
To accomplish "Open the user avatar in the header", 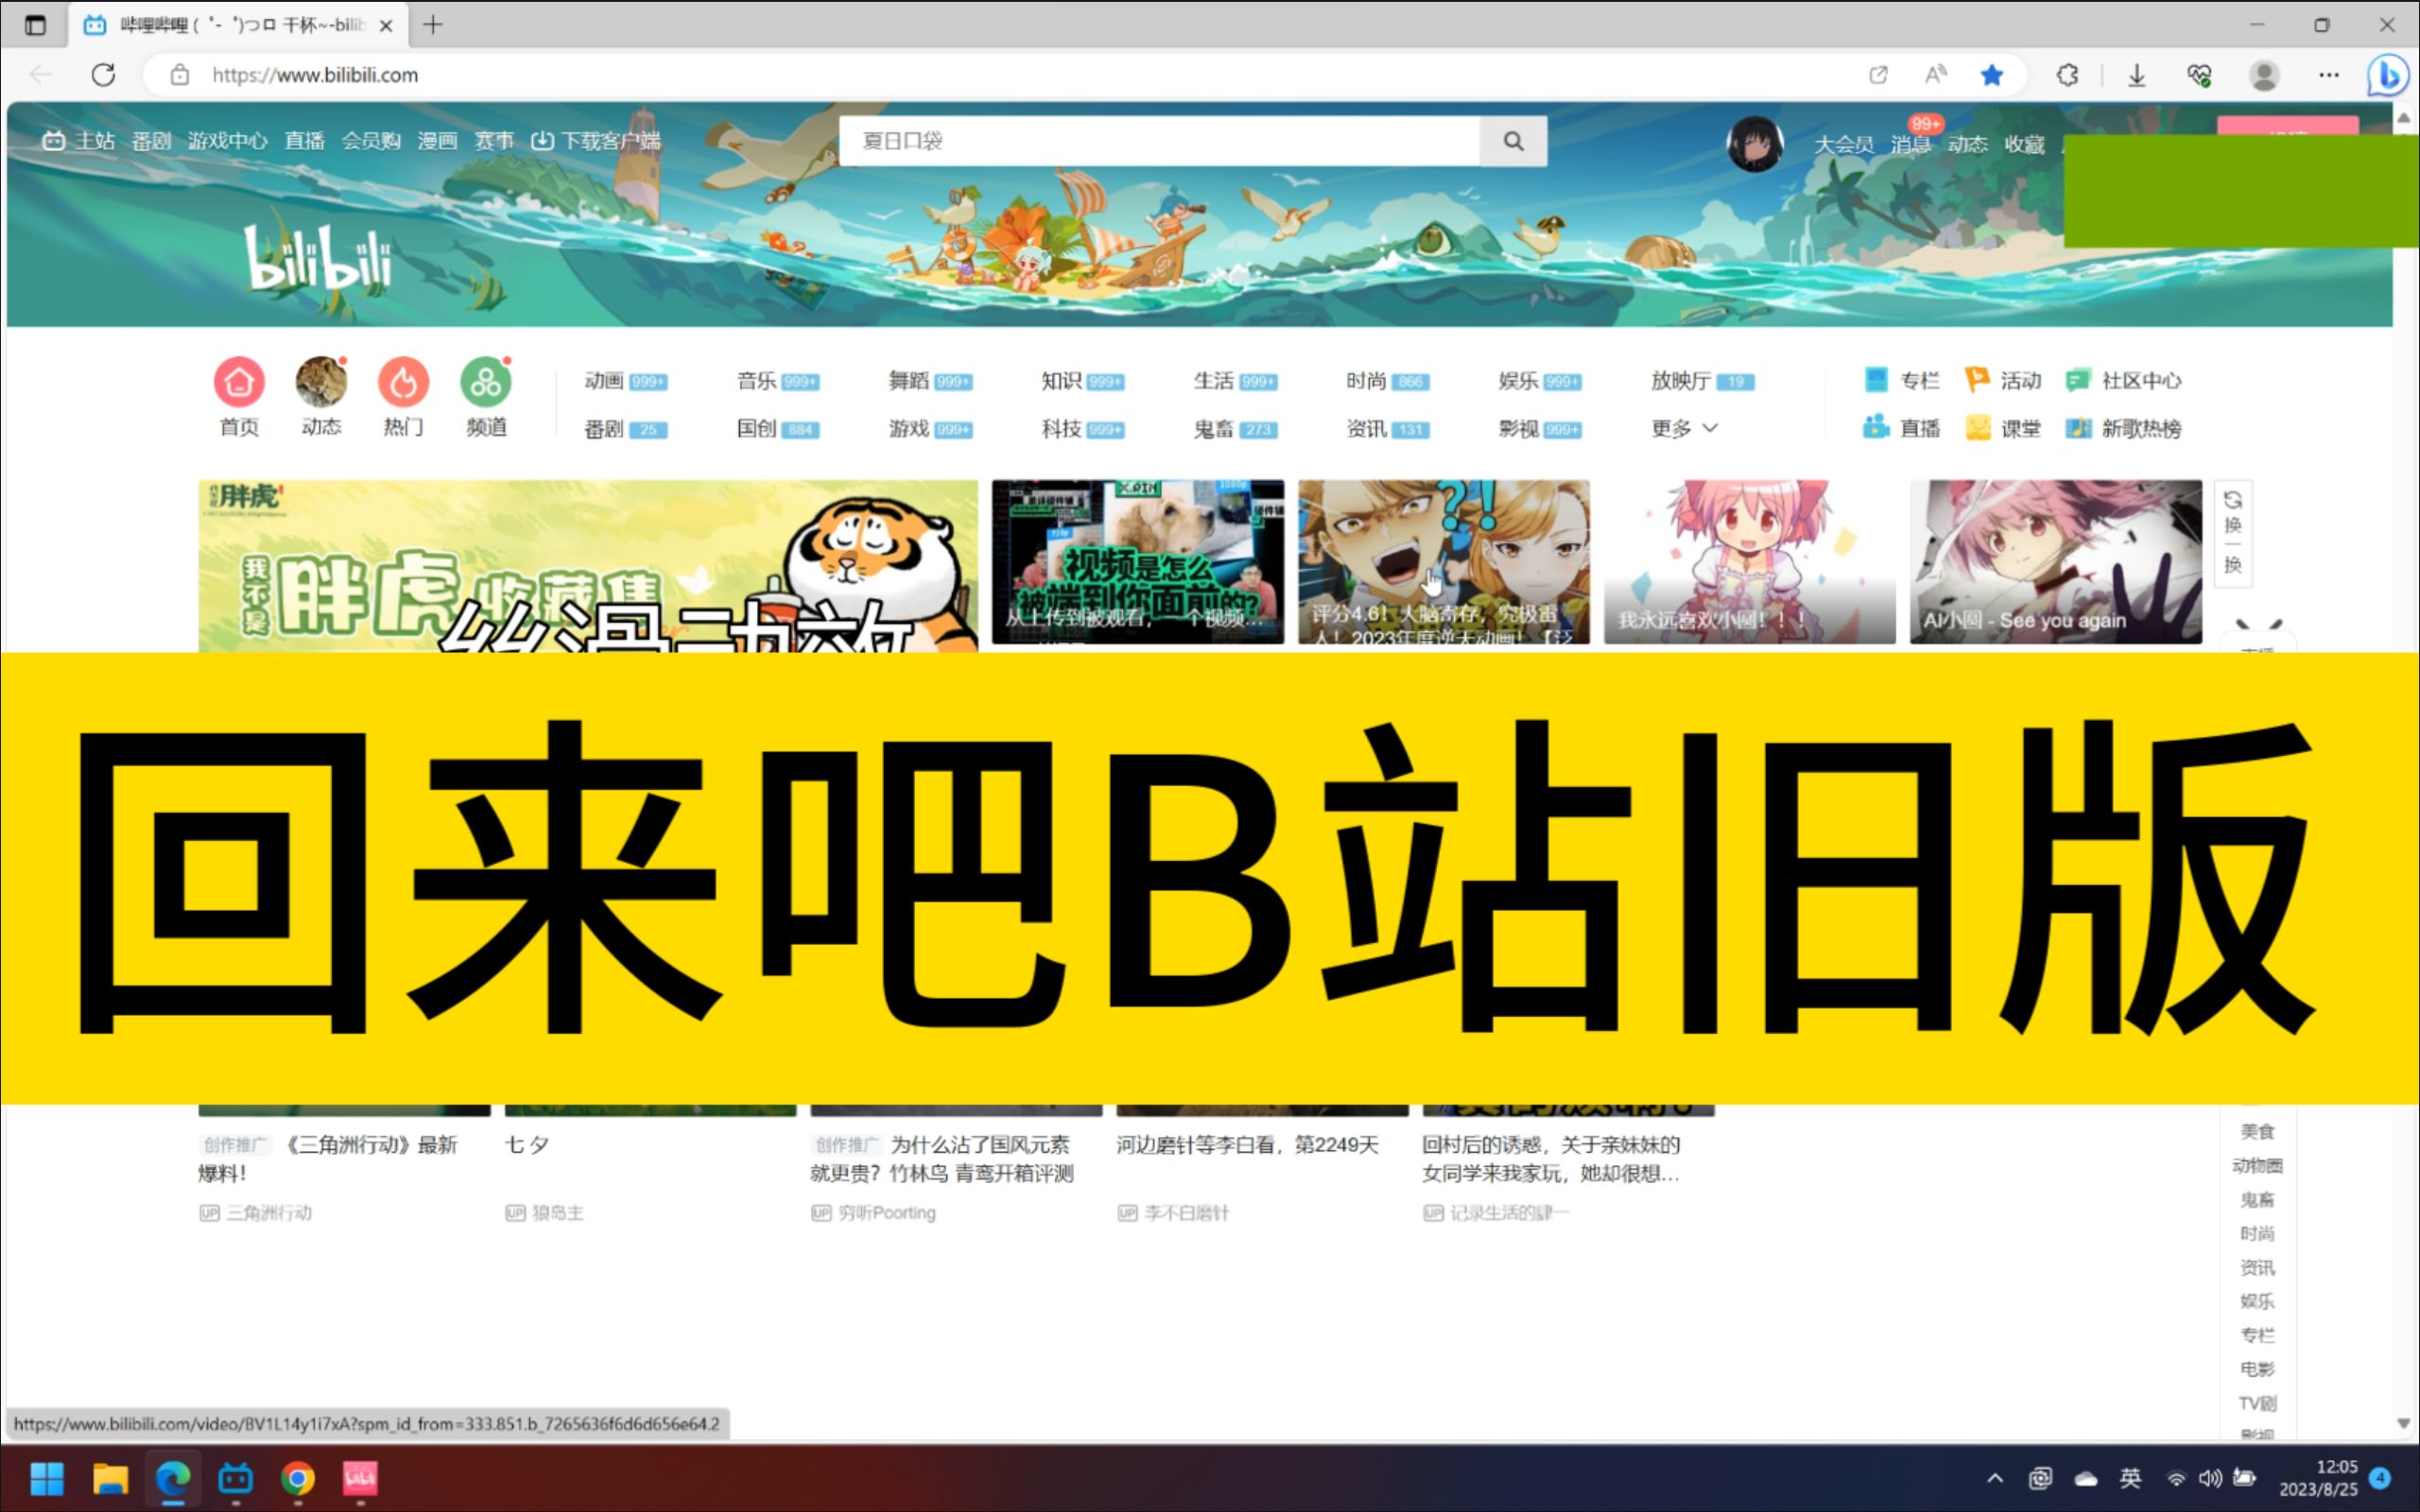I will (1755, 143).
